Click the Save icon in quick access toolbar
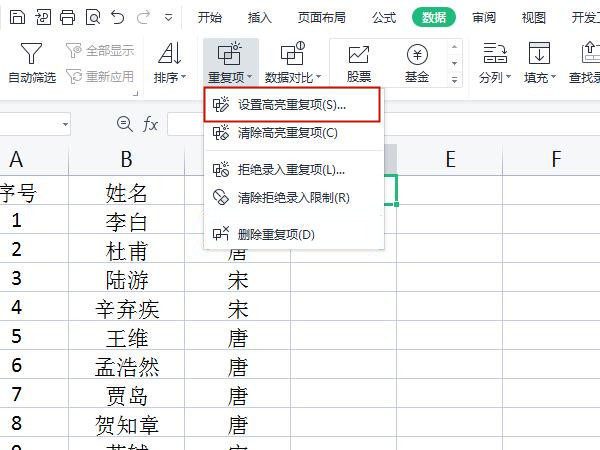Image resolution: width=600 pixels, height=450 pixels. tap(16, 17)
